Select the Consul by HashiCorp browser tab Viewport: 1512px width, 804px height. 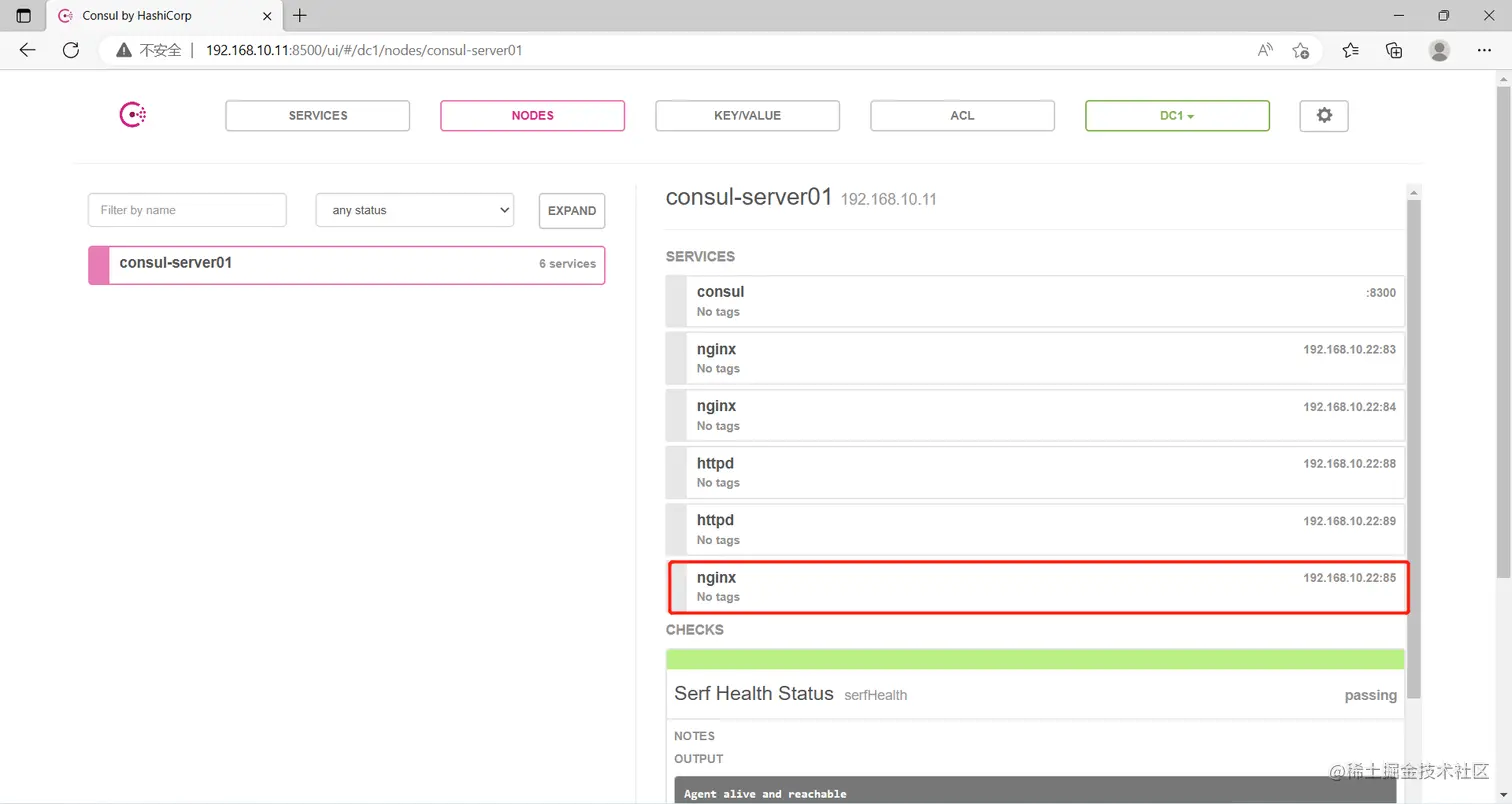point(165,16)
